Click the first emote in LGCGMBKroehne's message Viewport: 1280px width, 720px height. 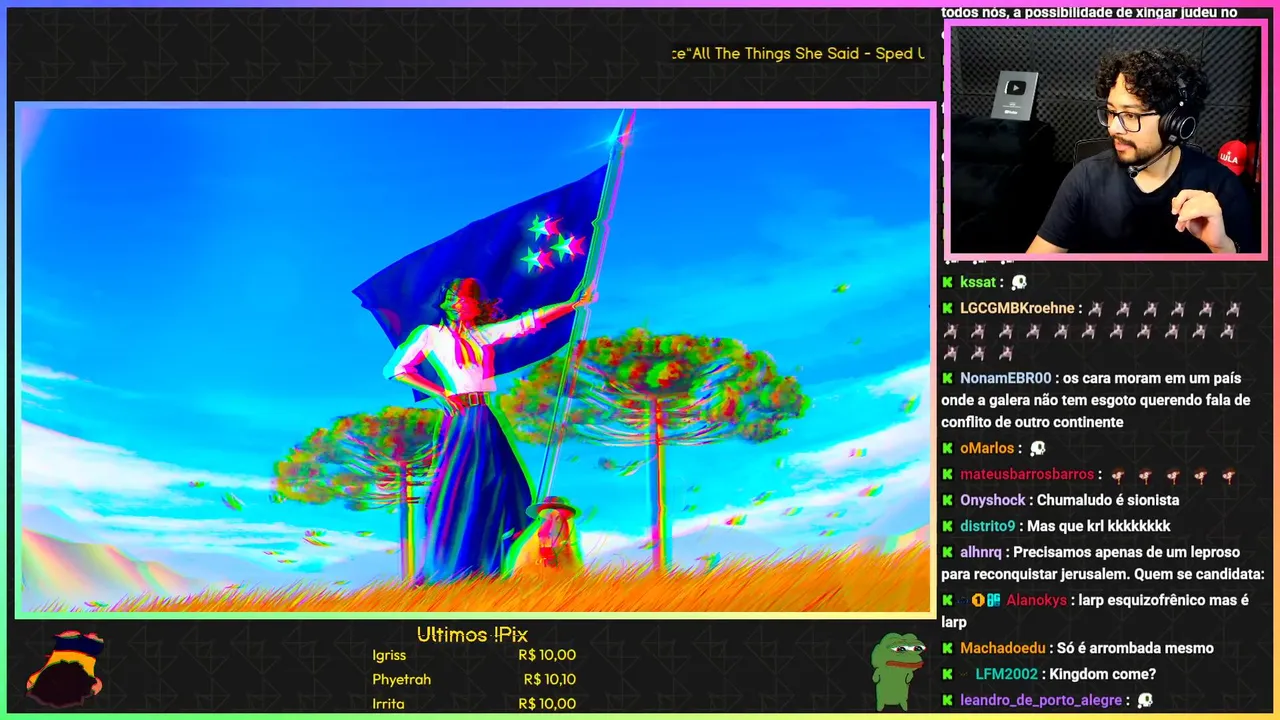coord(1095,309)
